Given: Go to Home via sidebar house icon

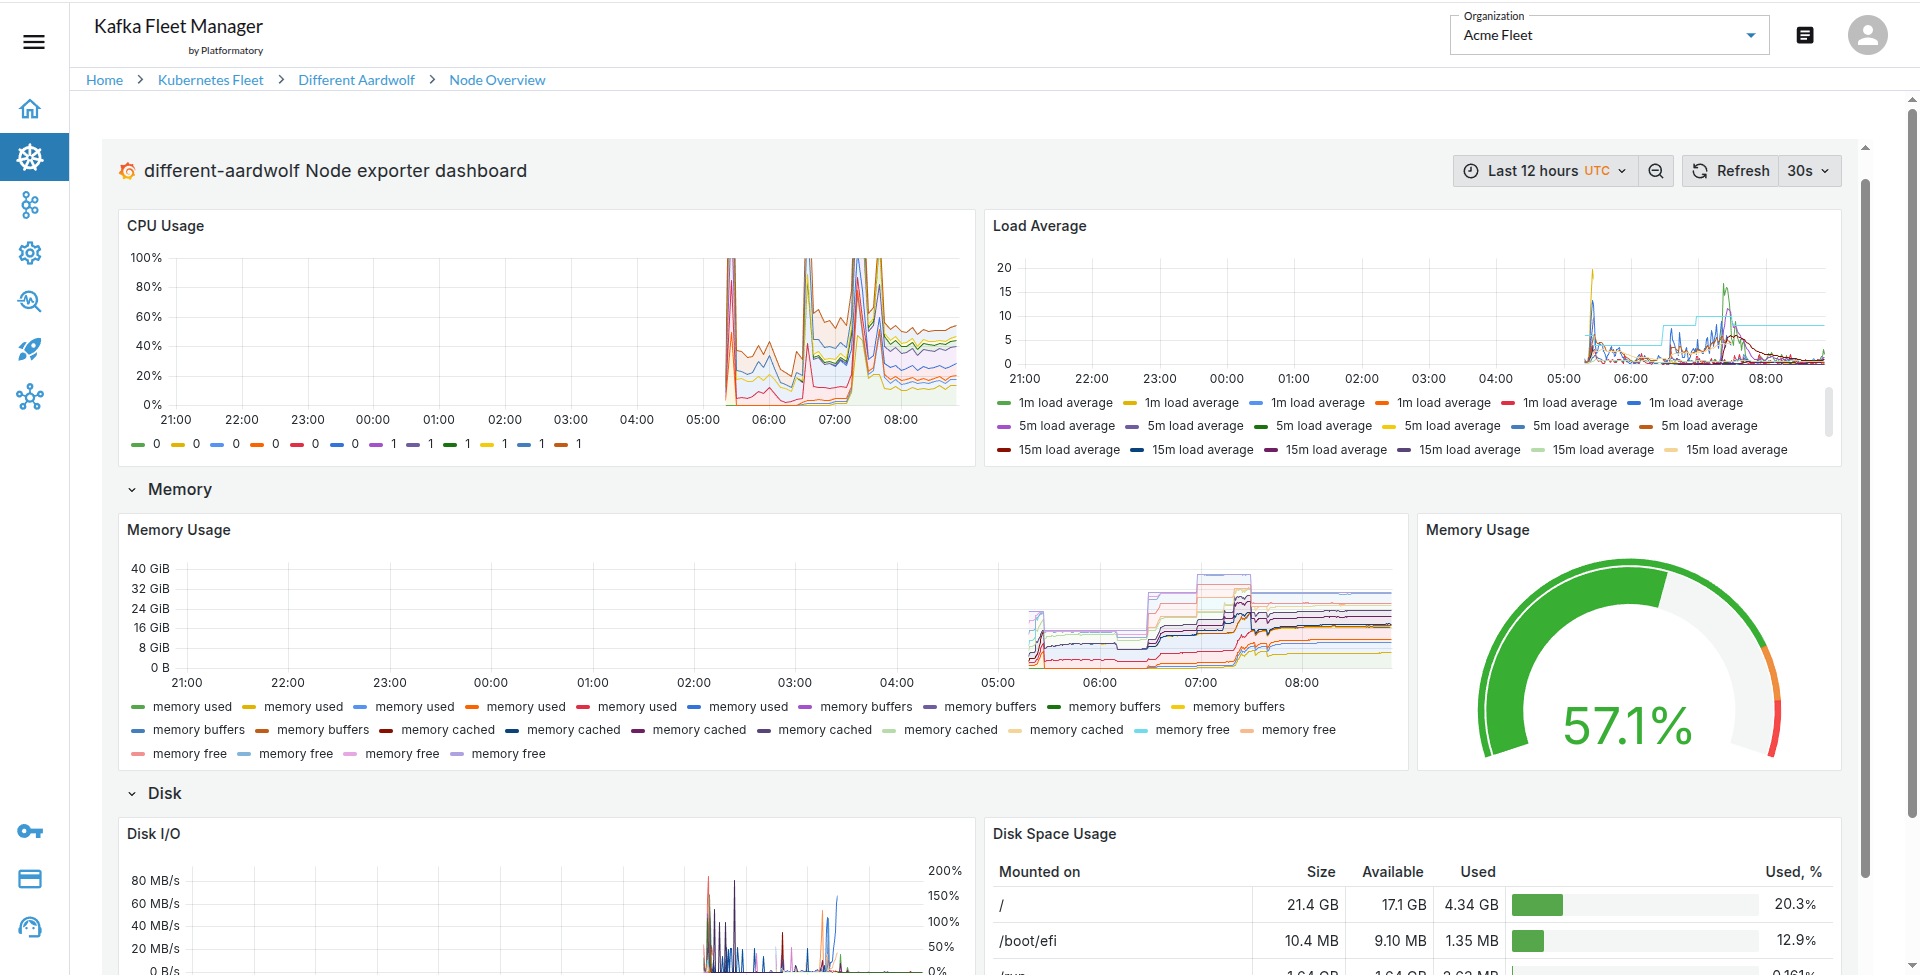Looking at the screenshot, I should click(x=30, y=109).
